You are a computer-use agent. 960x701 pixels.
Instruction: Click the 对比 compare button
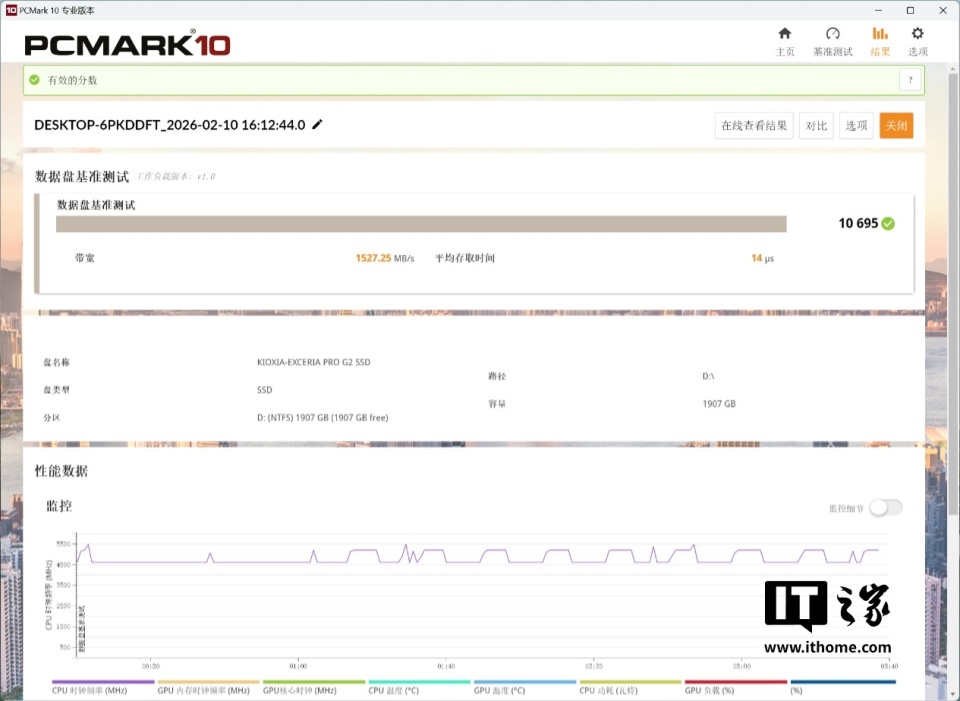pyautogui.click(x=816, y=126)
